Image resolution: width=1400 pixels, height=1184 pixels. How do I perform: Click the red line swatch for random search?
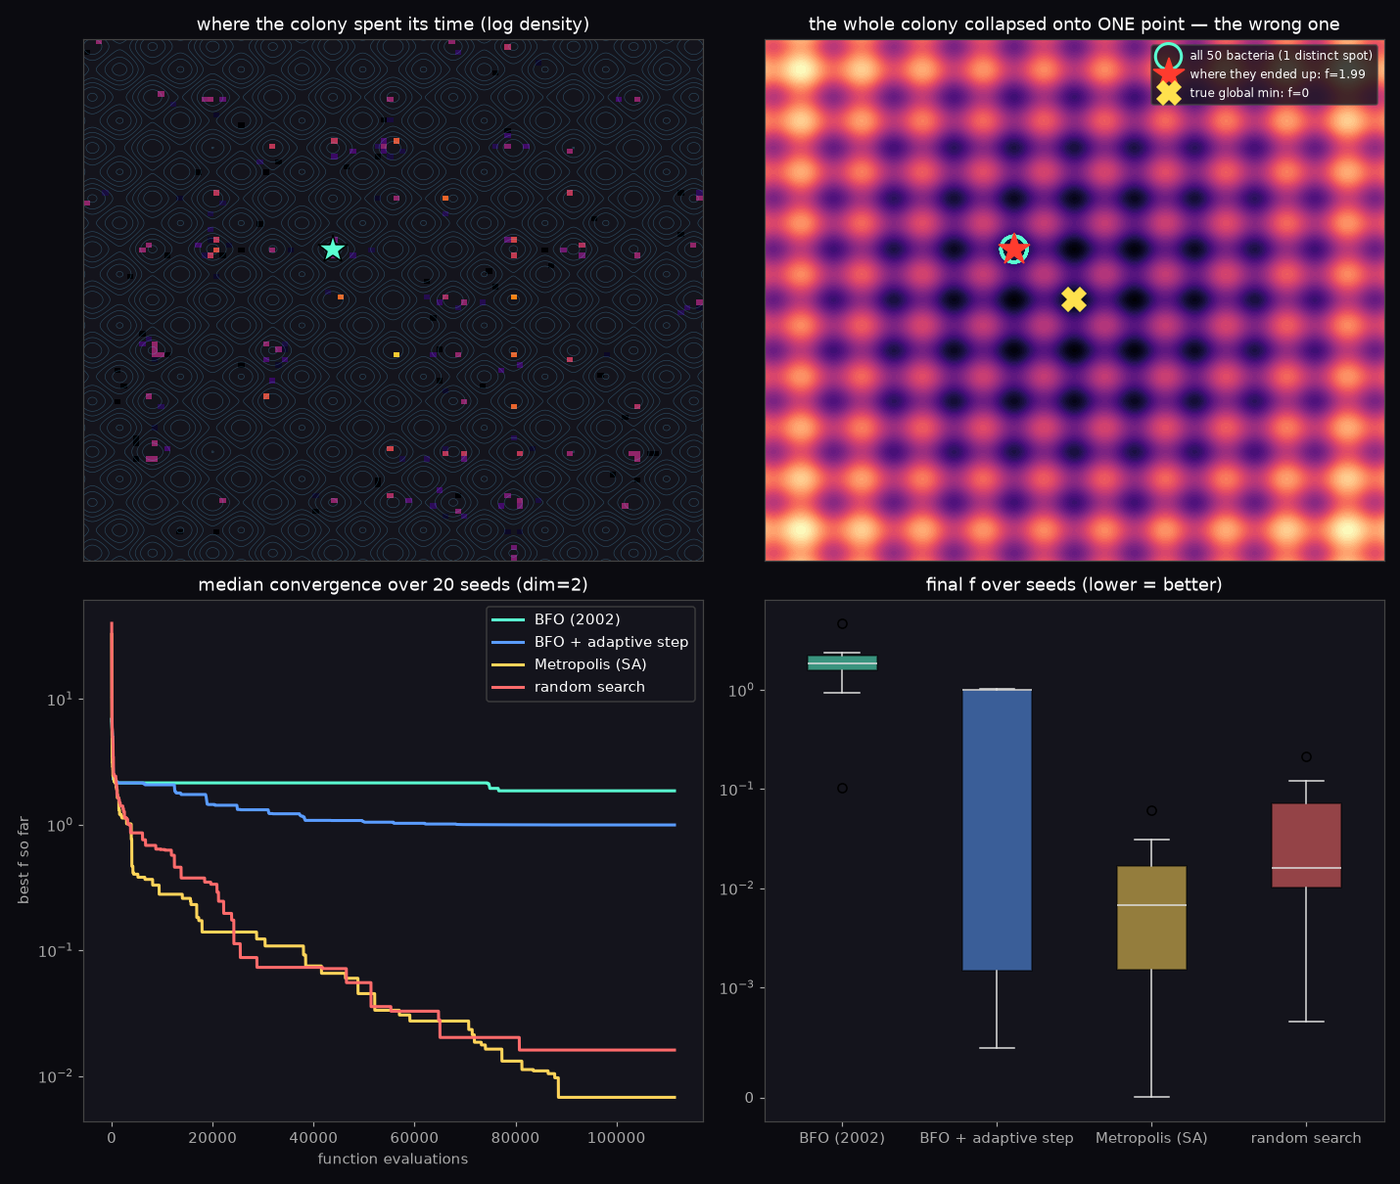tap(509, 687)
